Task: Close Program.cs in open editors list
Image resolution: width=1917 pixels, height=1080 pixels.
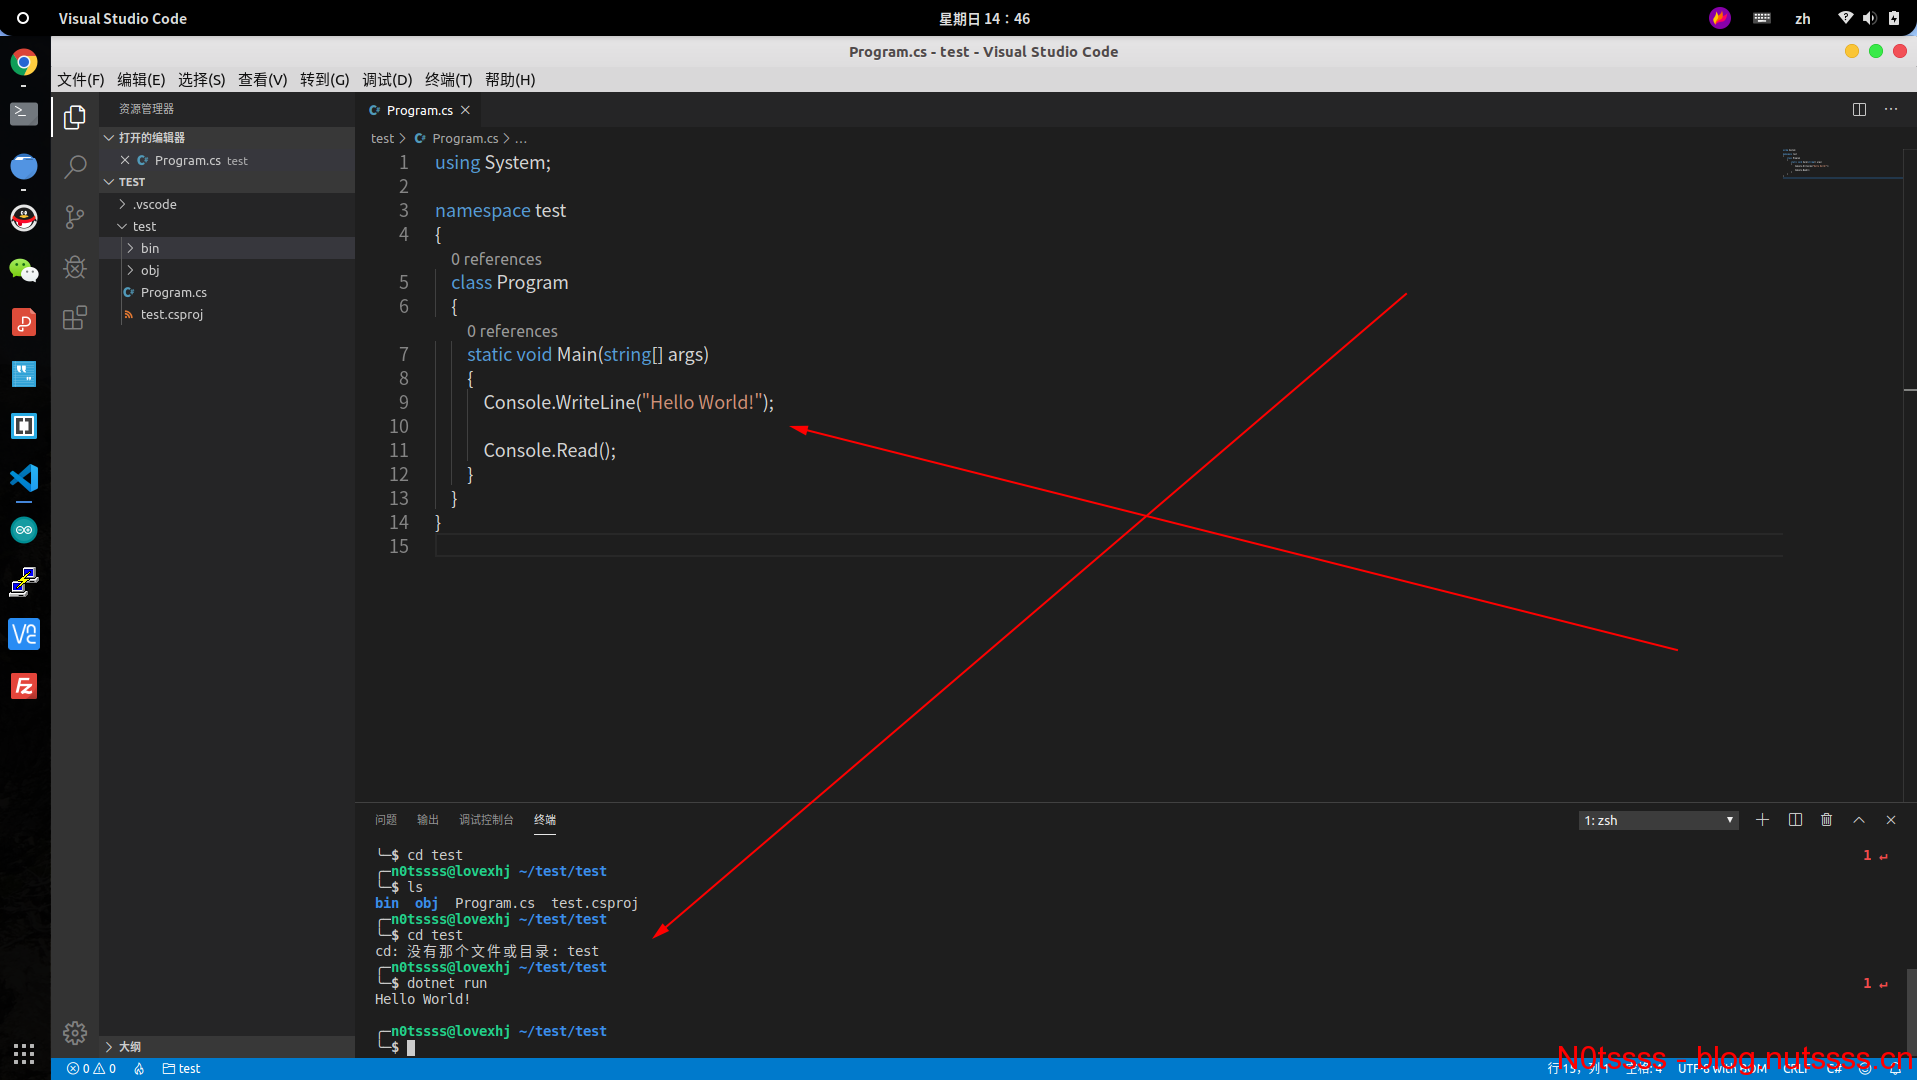Action: (125, 160)
